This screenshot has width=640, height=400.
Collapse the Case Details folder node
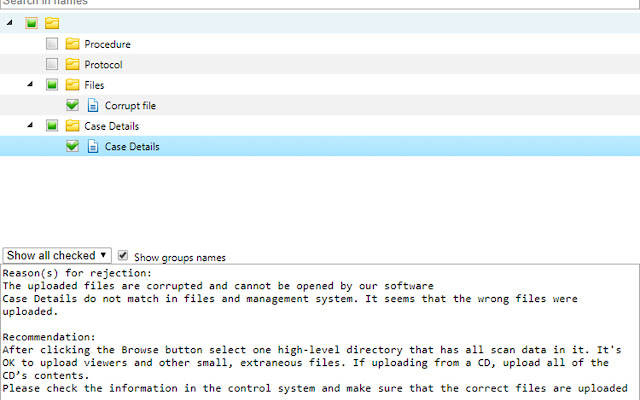pos(31,126)
